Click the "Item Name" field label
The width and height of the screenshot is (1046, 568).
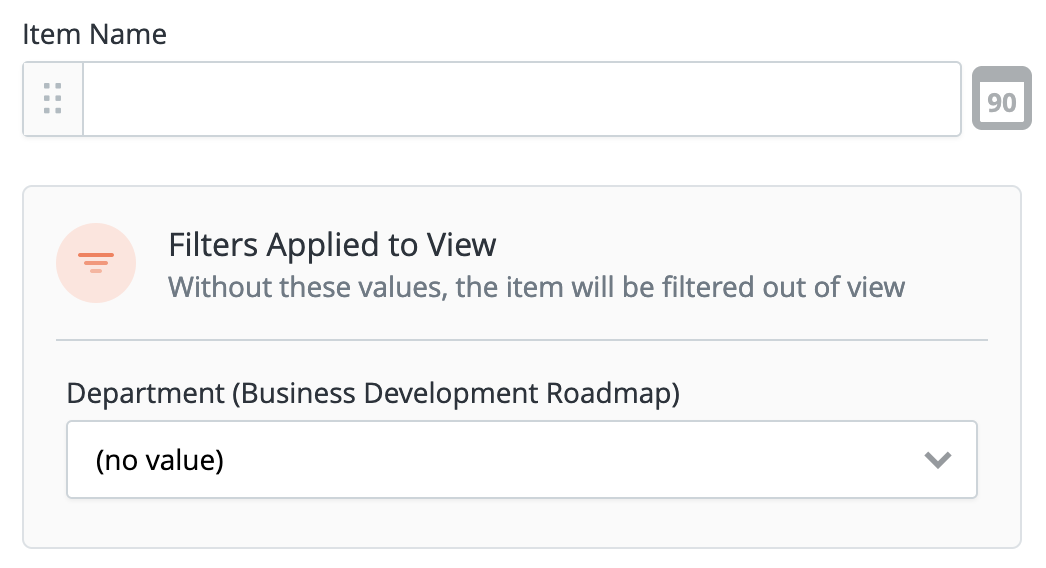point(94,35)
